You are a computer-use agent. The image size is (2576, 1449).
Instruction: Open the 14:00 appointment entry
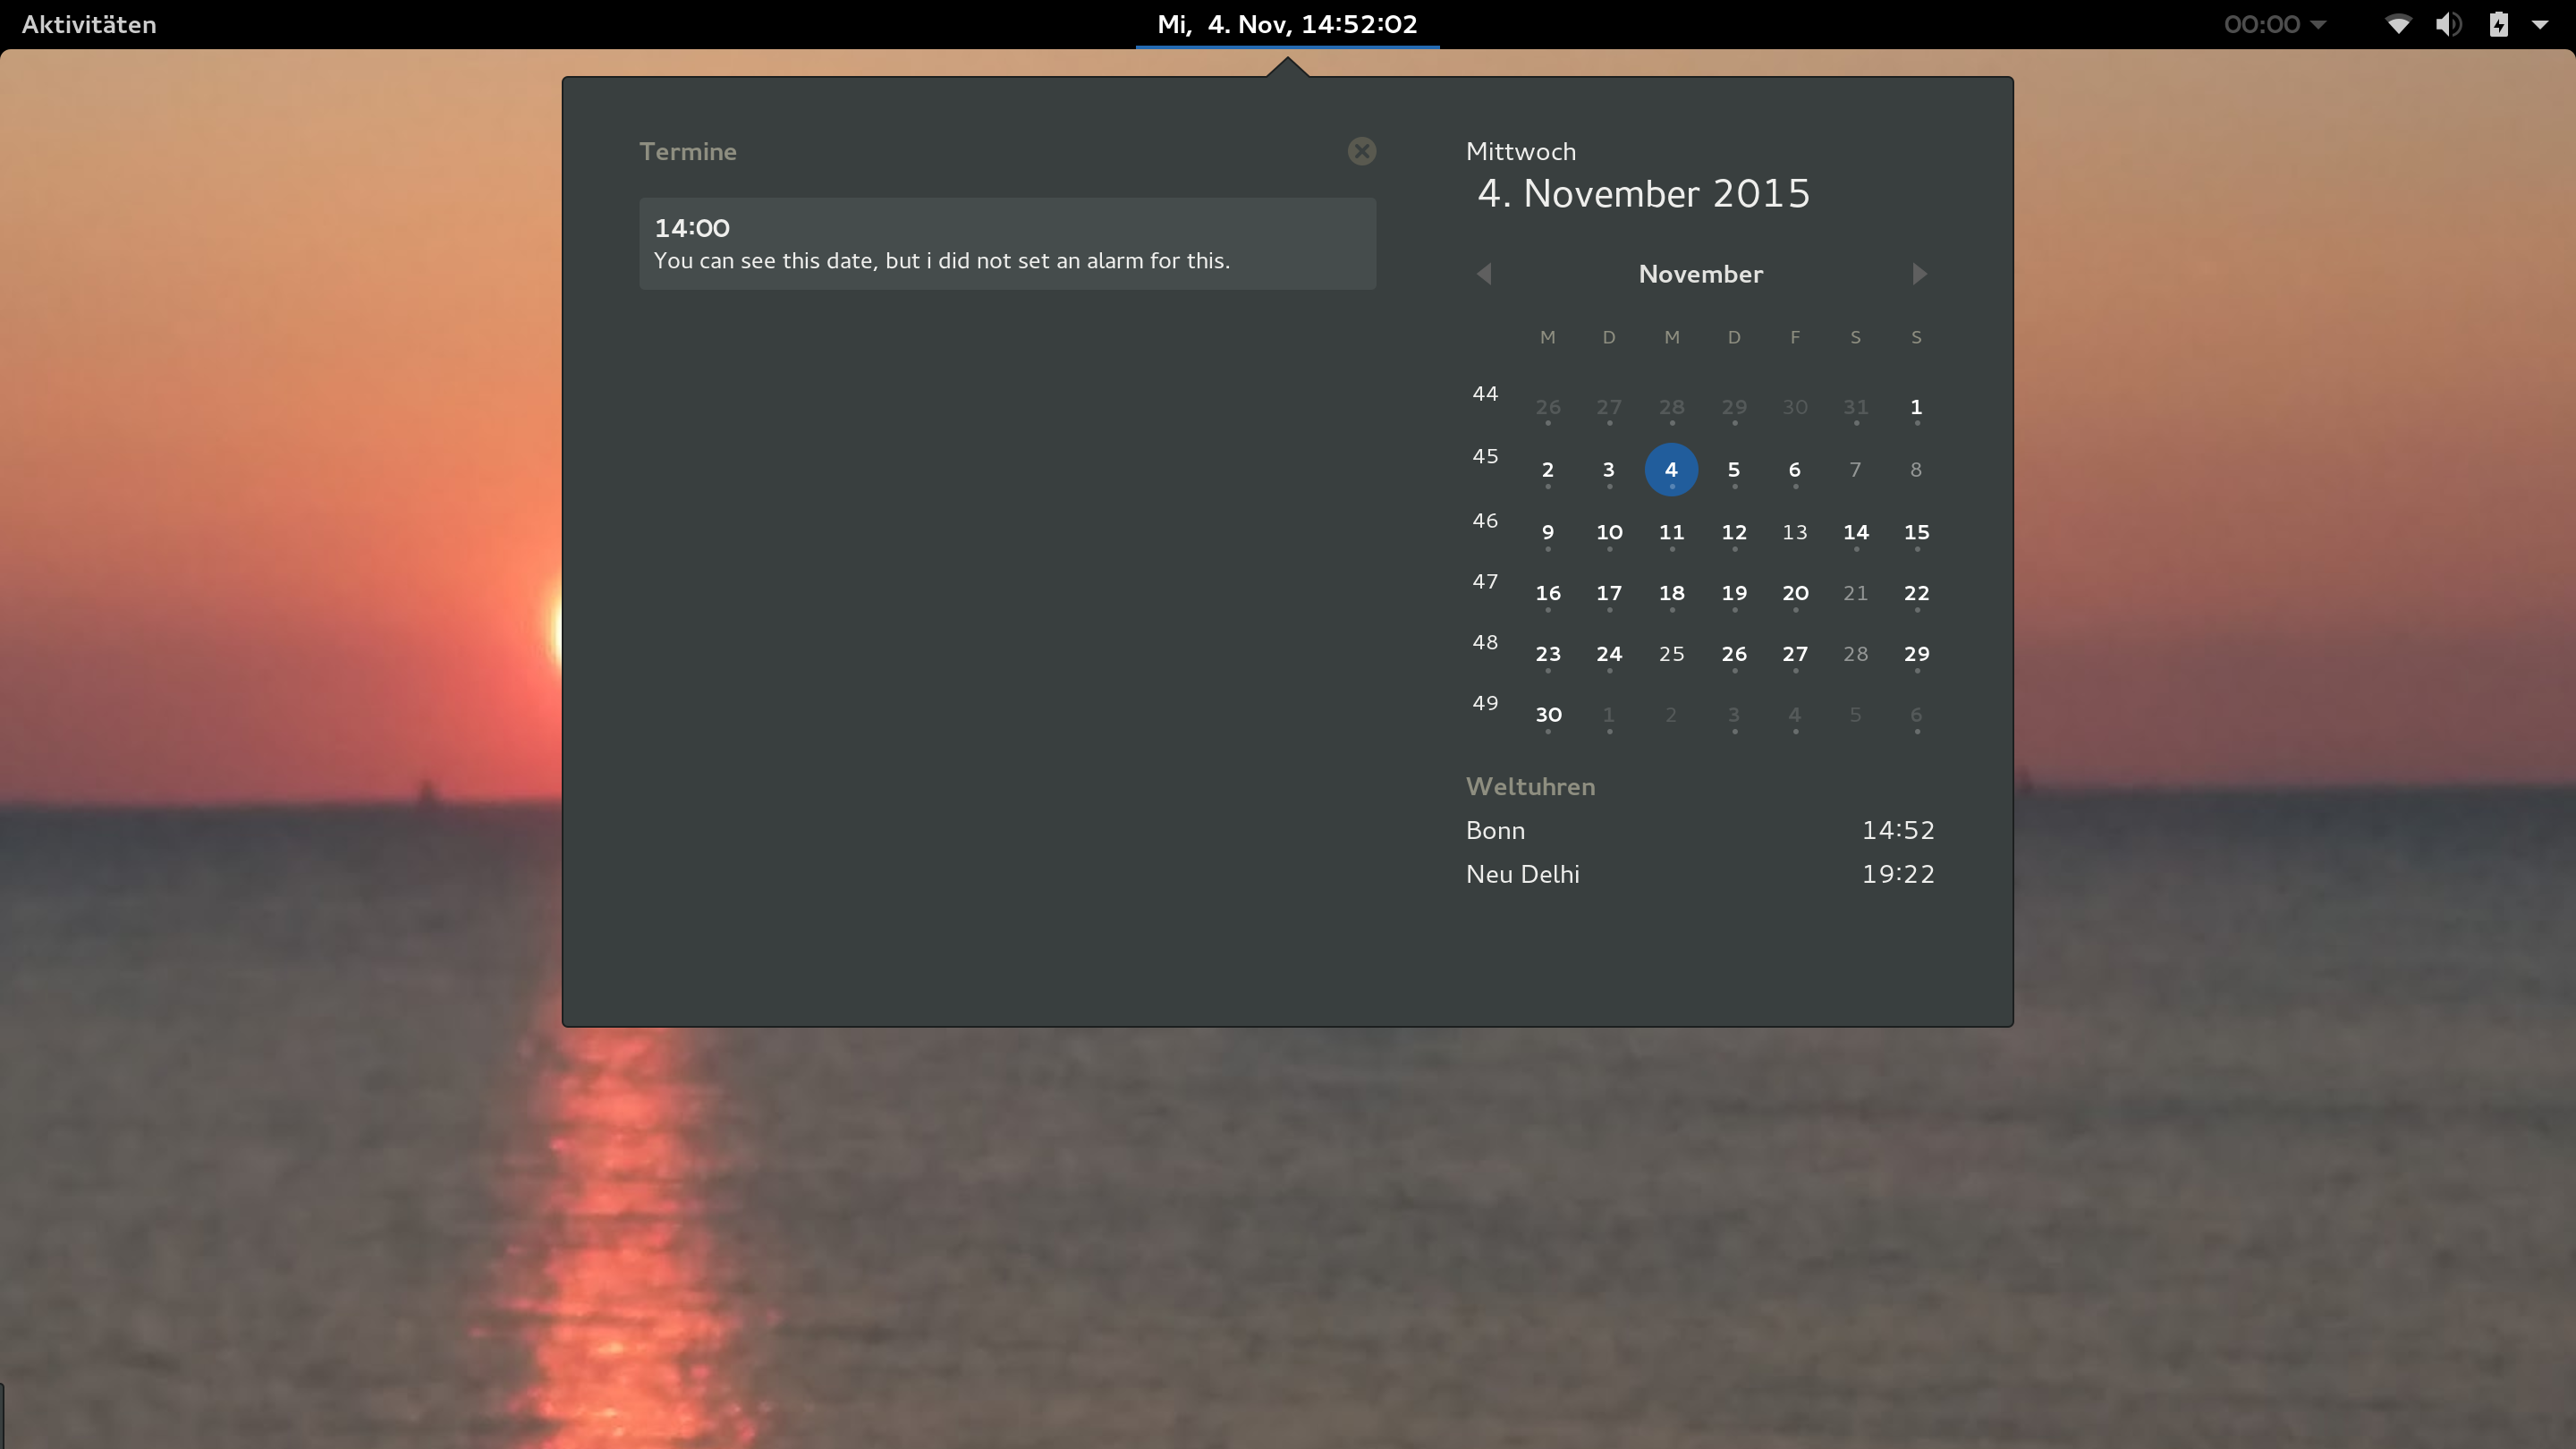pos(1007,243)
